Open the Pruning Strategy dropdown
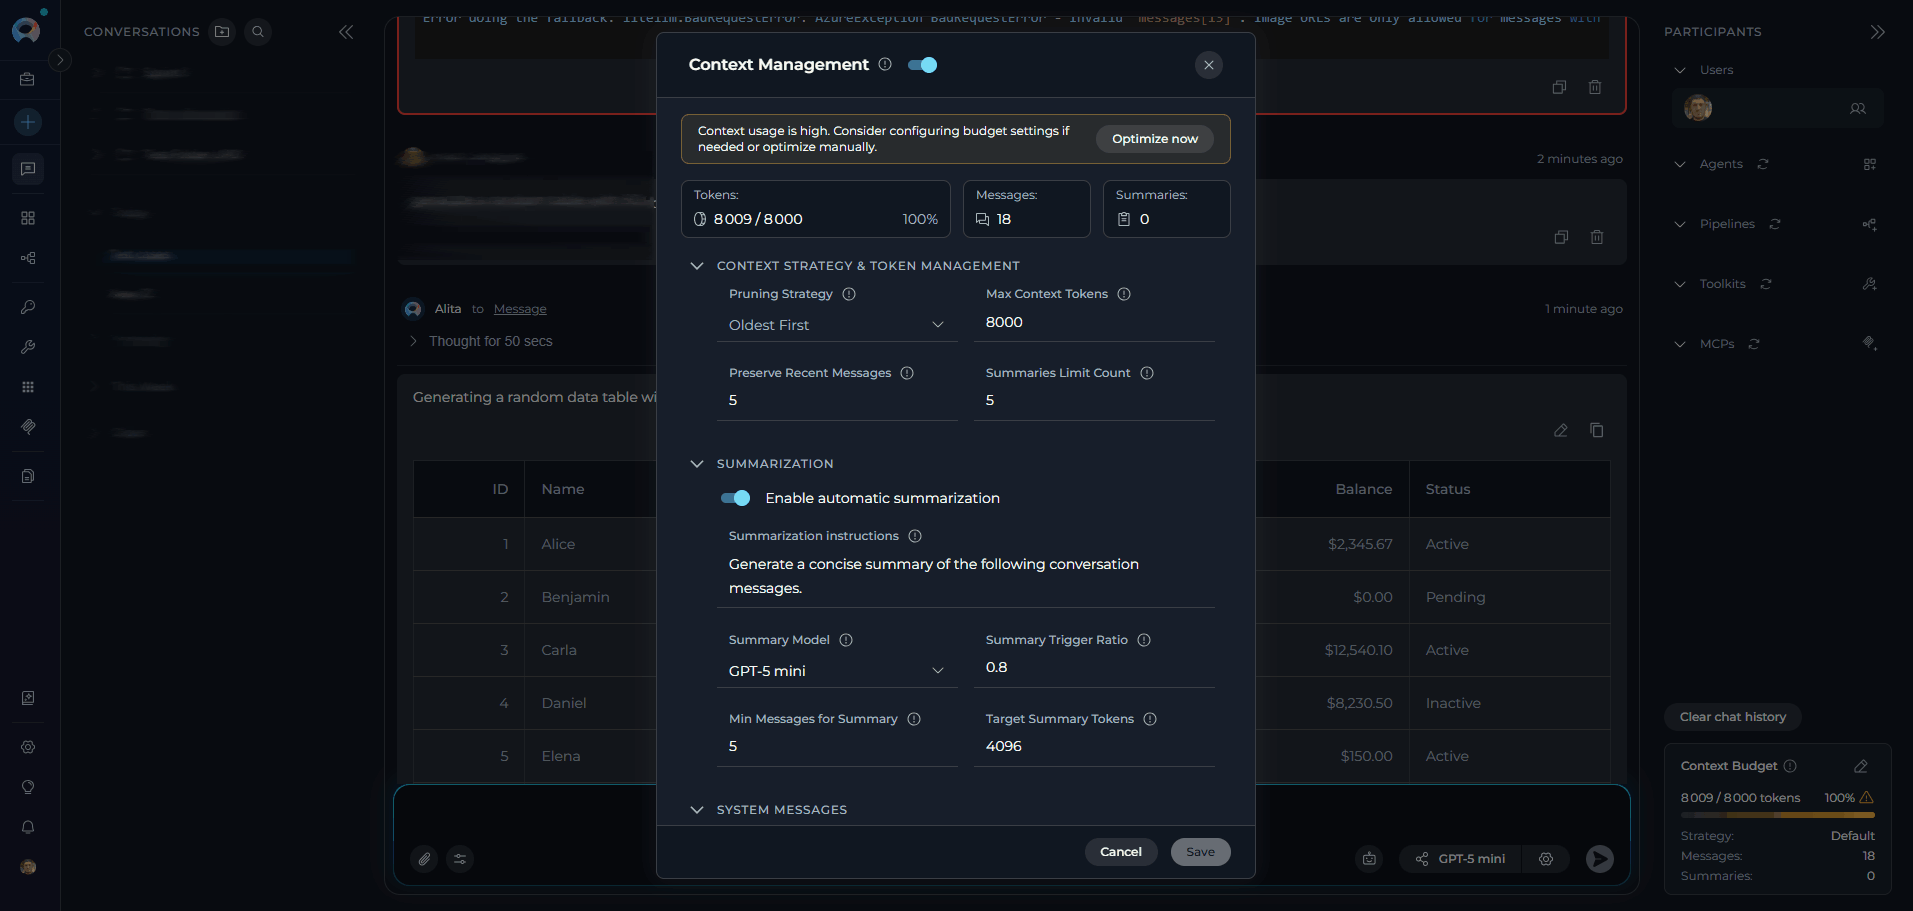1913x911 pixels. point(836,325)
